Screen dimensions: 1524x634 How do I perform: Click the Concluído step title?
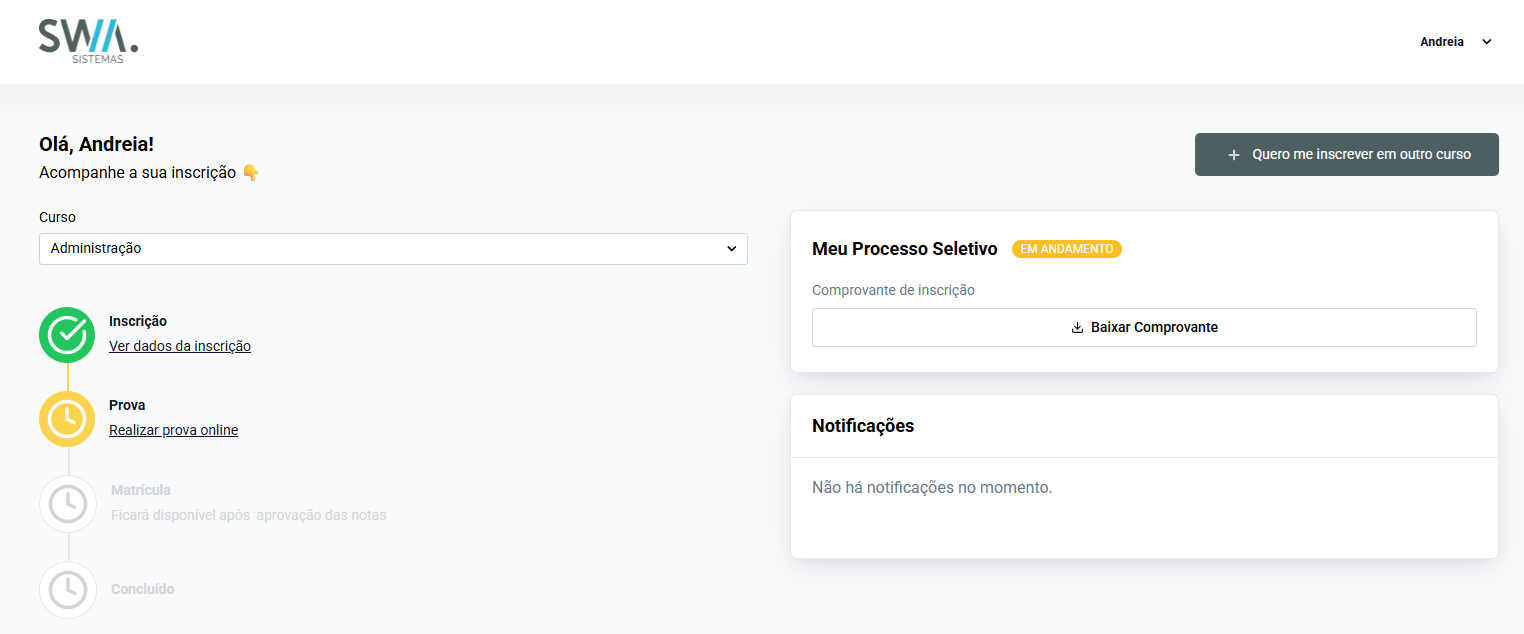(143, 589)
